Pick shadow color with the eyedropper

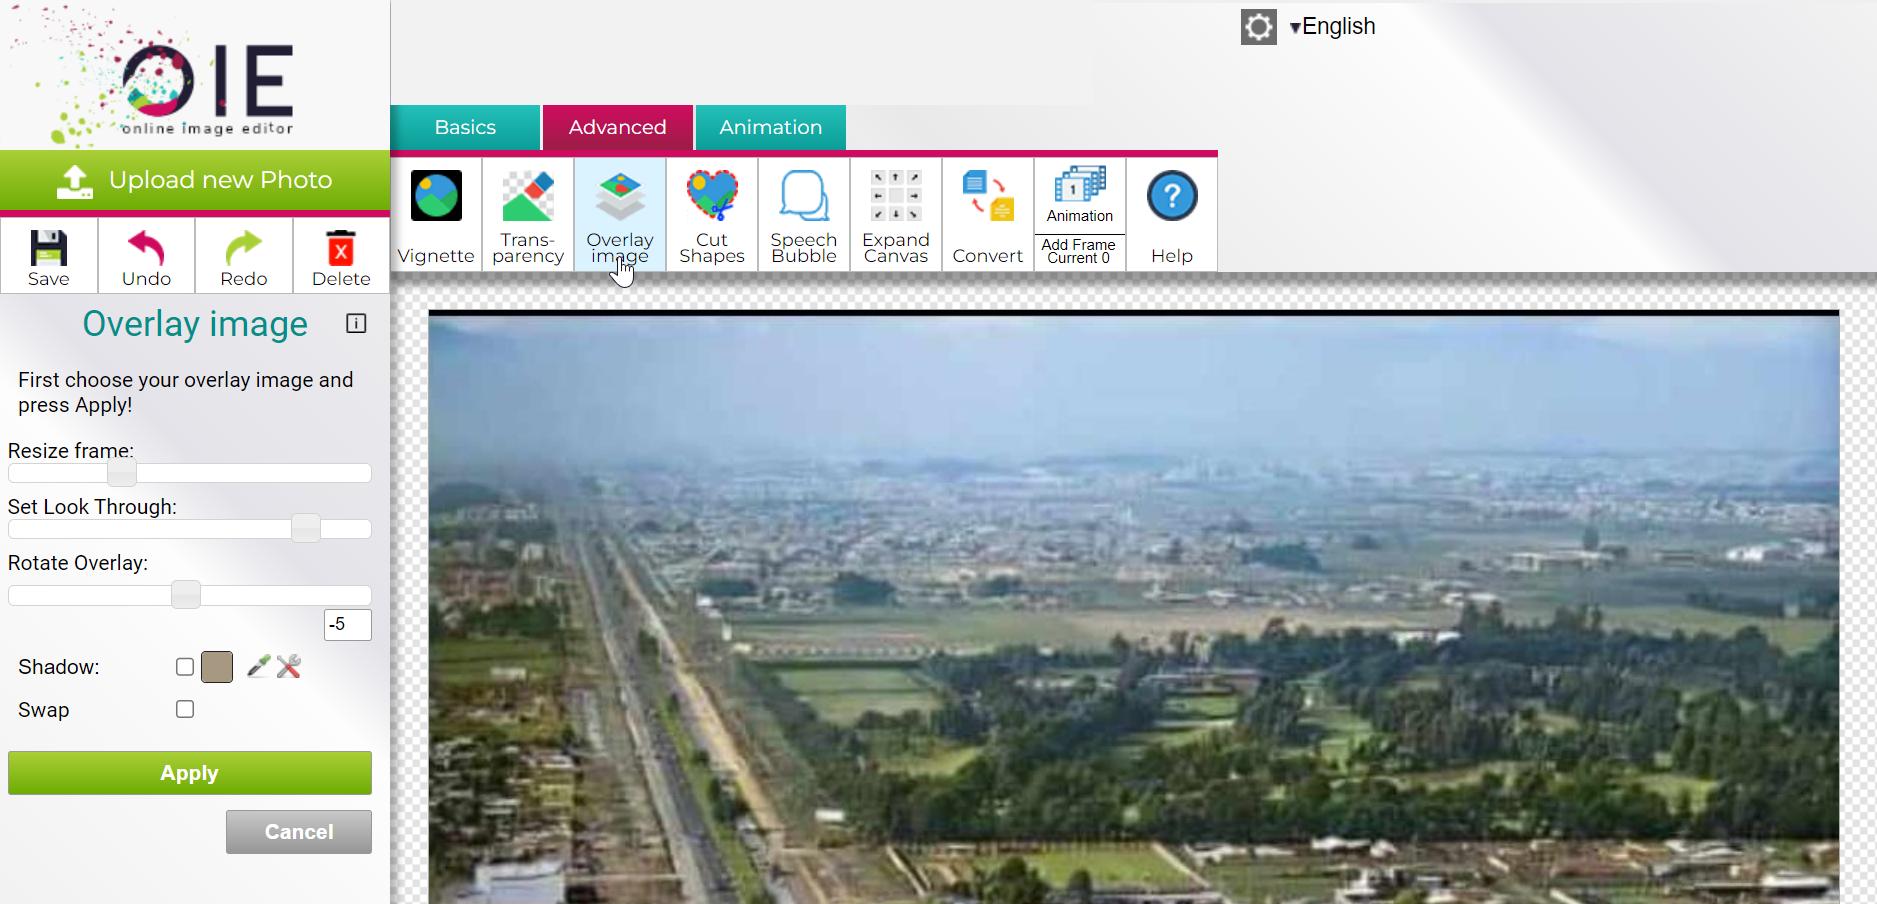pyautogui.click(x=258, y=667)
